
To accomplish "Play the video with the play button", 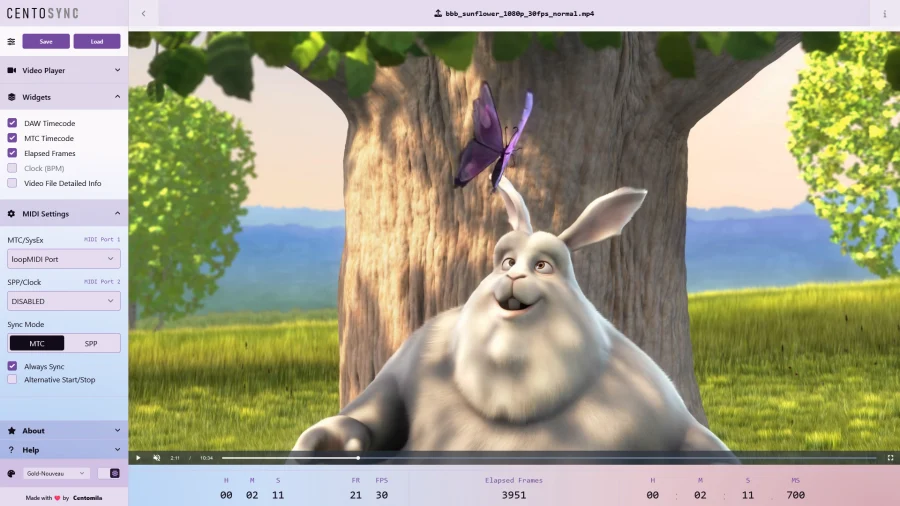I will pyautogui.click(x=138, y=458).
